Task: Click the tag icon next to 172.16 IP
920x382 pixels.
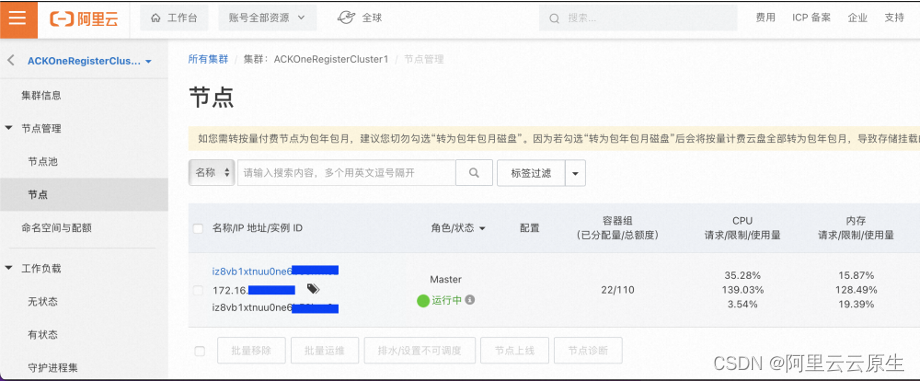Action: click(x=313, y=289)
